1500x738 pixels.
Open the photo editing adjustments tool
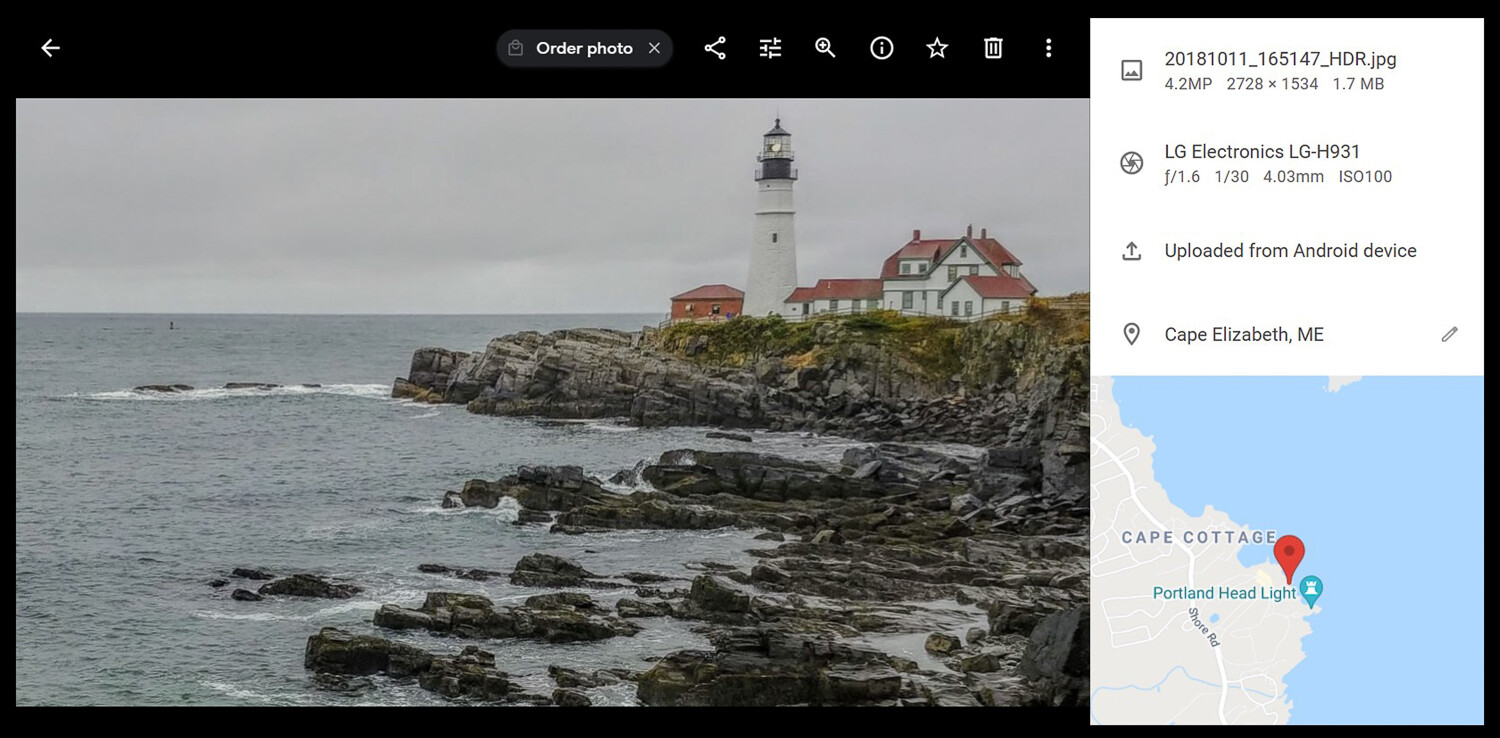769,47
